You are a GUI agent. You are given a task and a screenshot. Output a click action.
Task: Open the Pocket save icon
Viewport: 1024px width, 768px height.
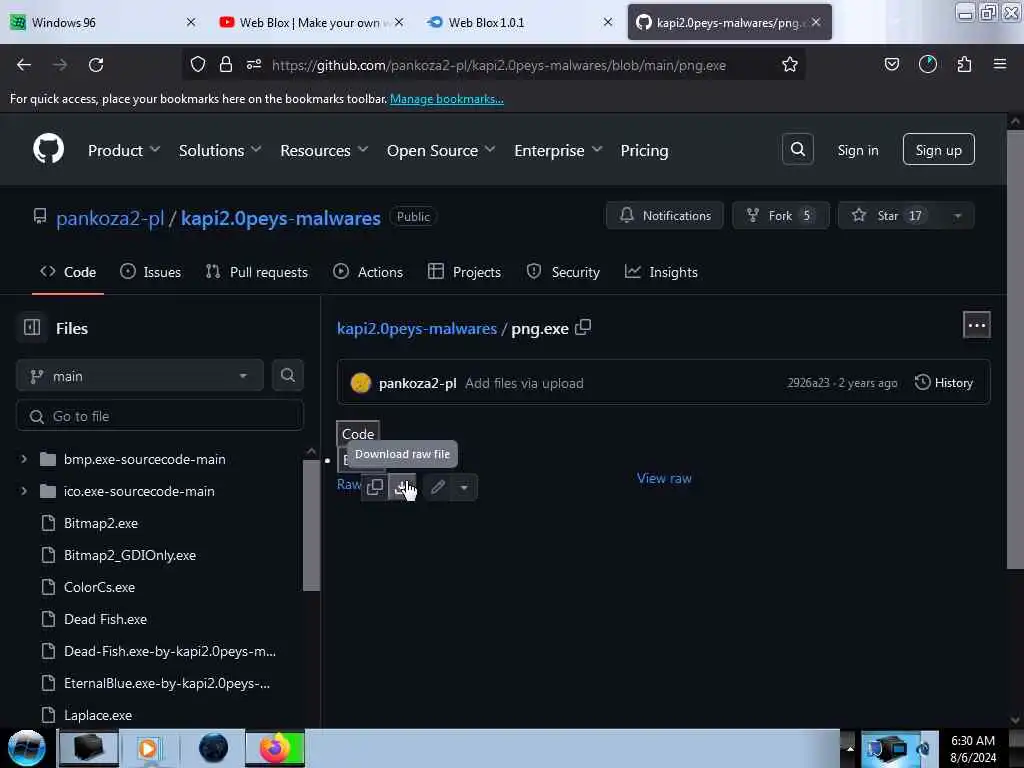891,64
